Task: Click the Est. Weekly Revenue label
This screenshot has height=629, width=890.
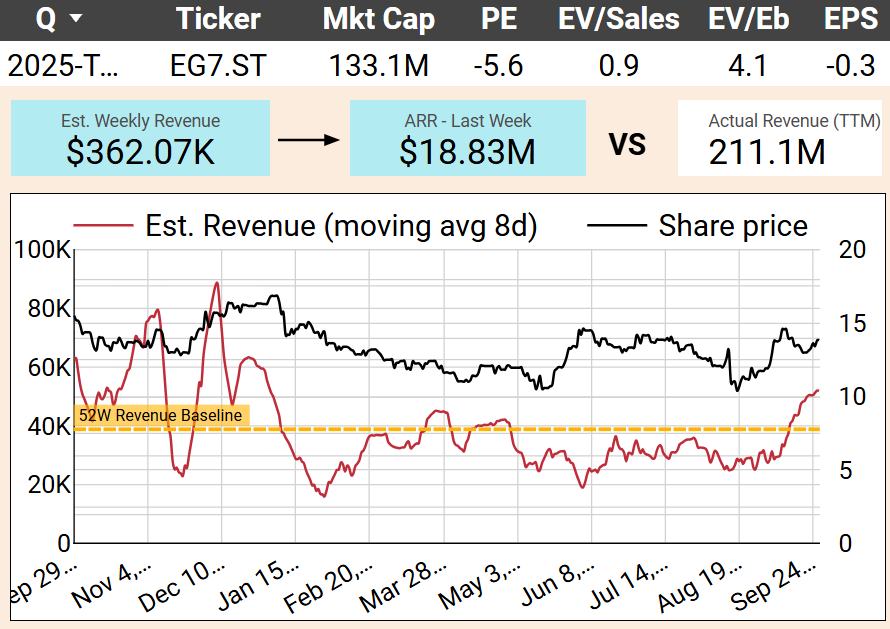Action: click(140, 121)
